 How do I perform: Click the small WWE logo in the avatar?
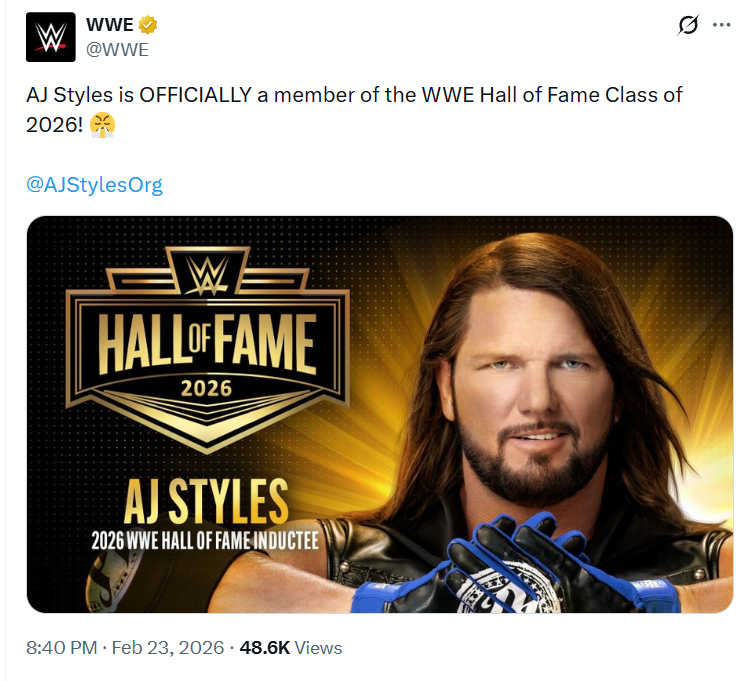(50, 38)
